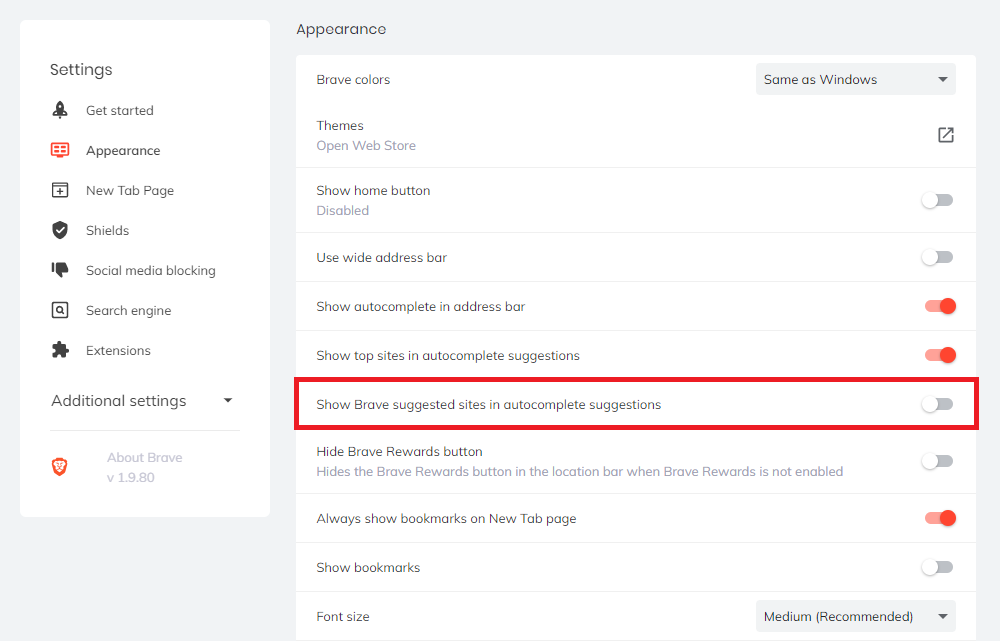Click the Search engine magnifier icon

point(60,310)
